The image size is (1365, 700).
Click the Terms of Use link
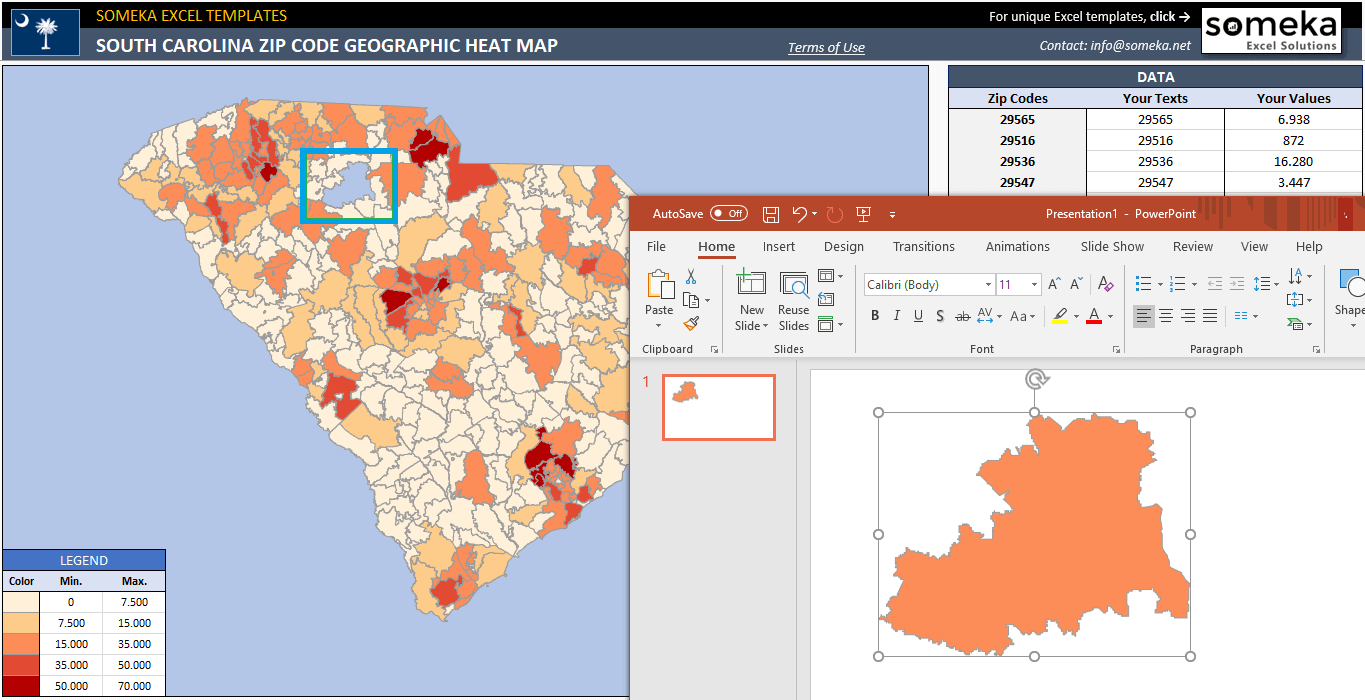(826, 47)
